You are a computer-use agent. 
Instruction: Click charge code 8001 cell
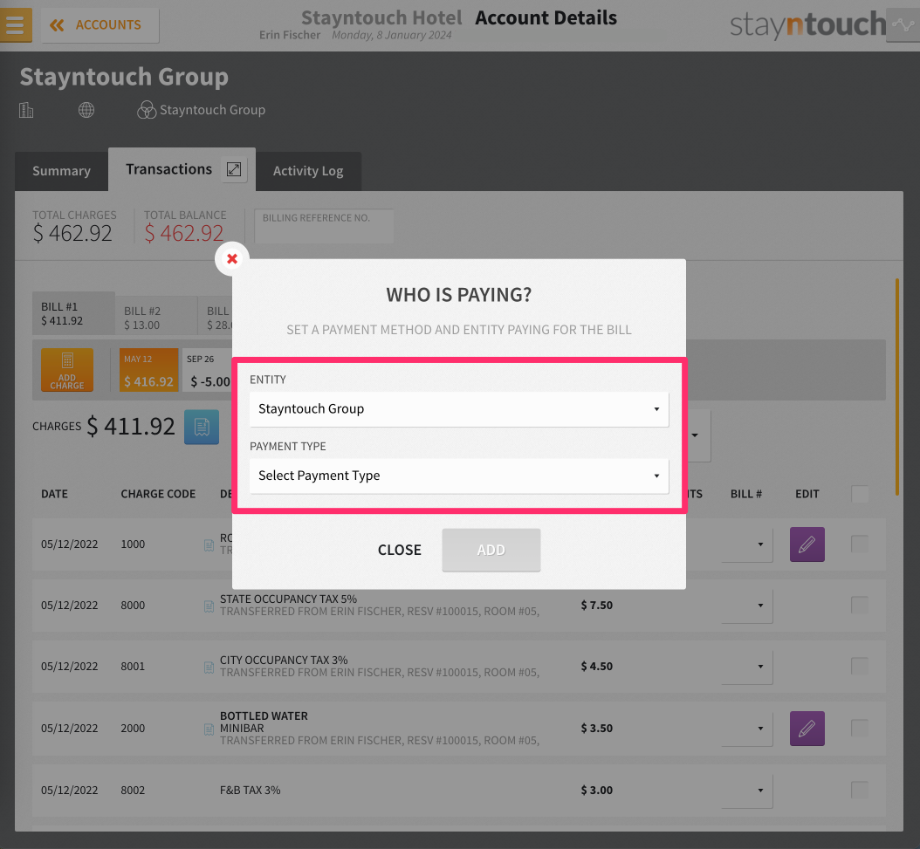[x=133, y=666]
